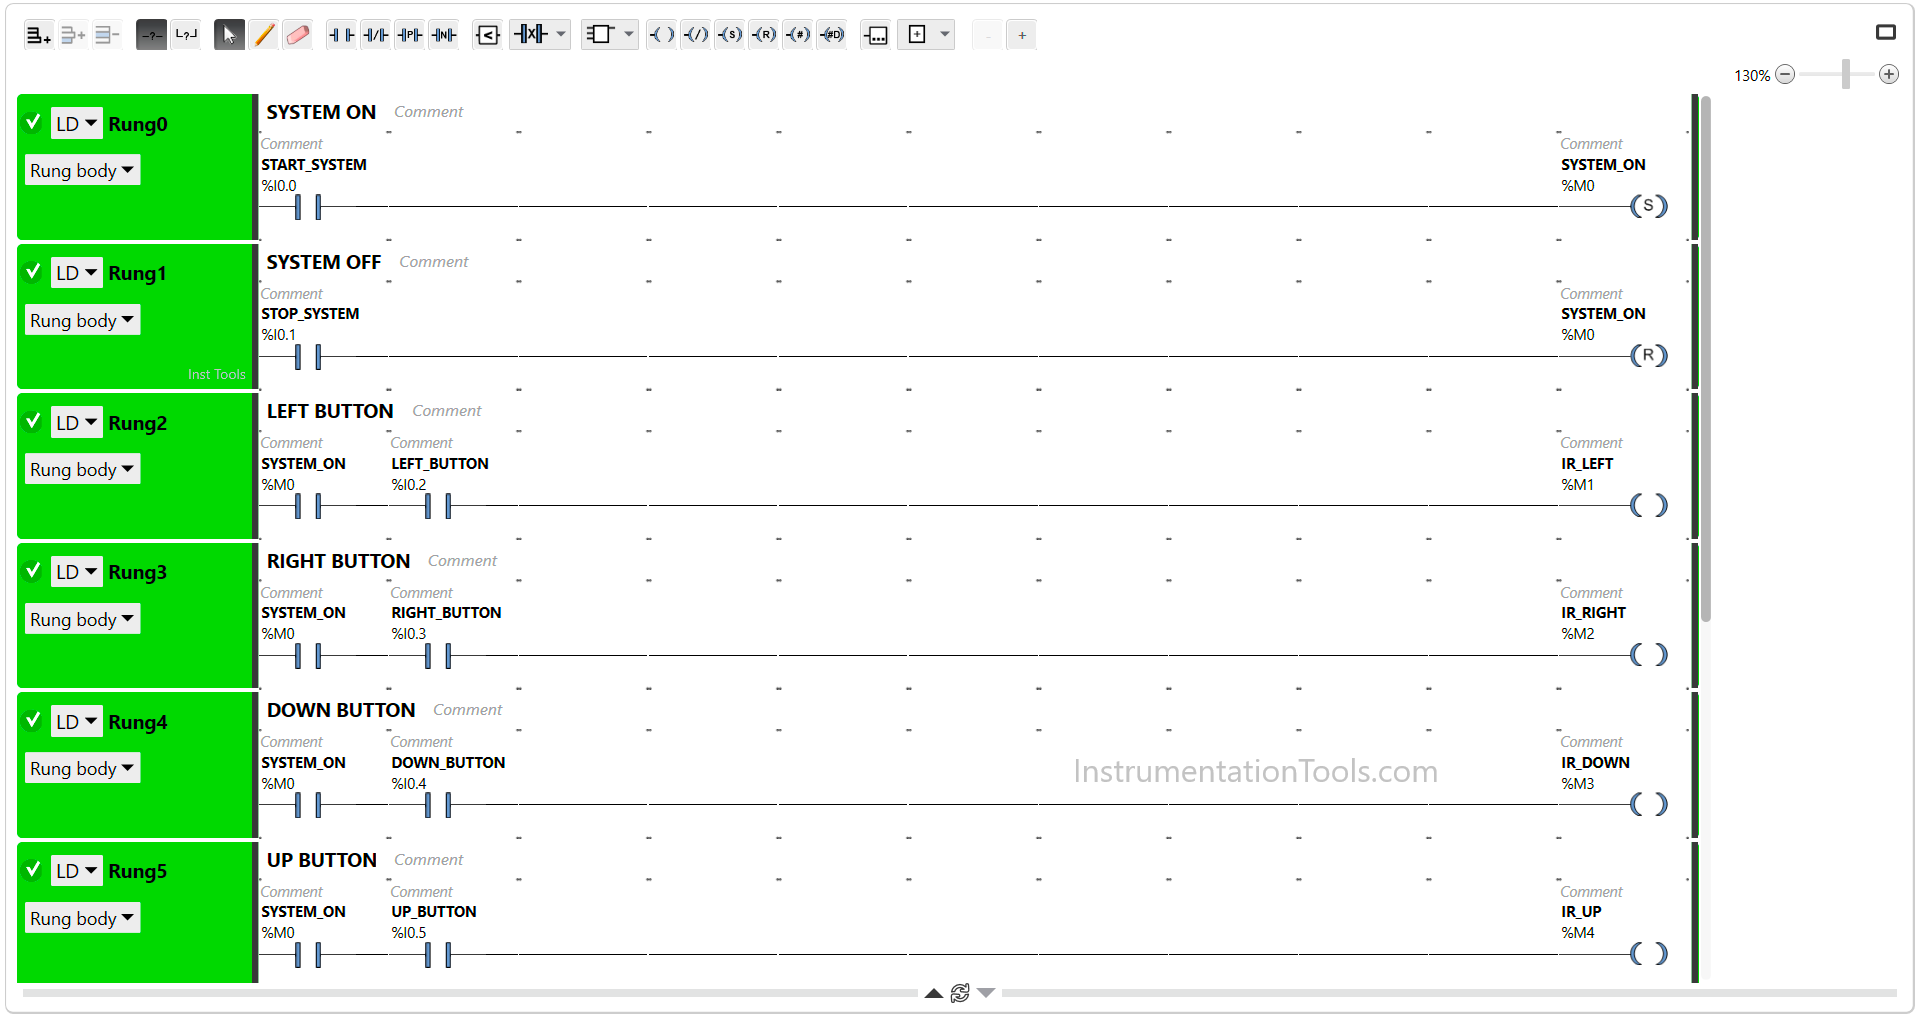The height and width of the screenshot is (1018, 1920).
Task: Click the zoom out minus button
Action: [1785, 74]
